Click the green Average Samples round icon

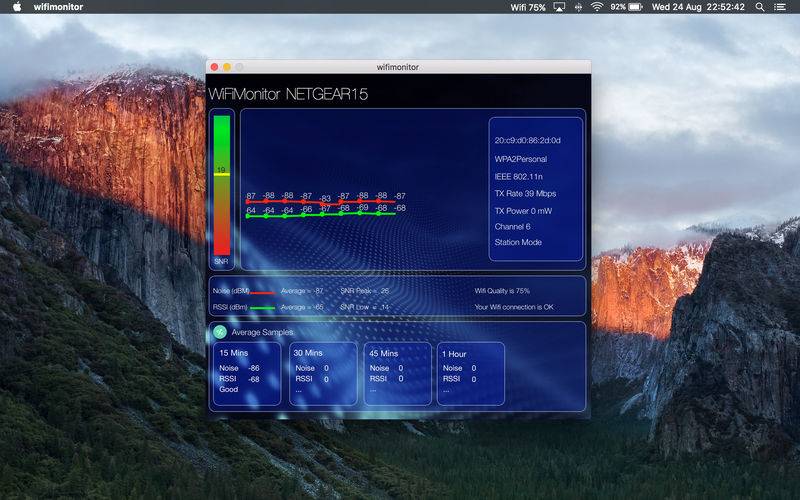point(219,332)
